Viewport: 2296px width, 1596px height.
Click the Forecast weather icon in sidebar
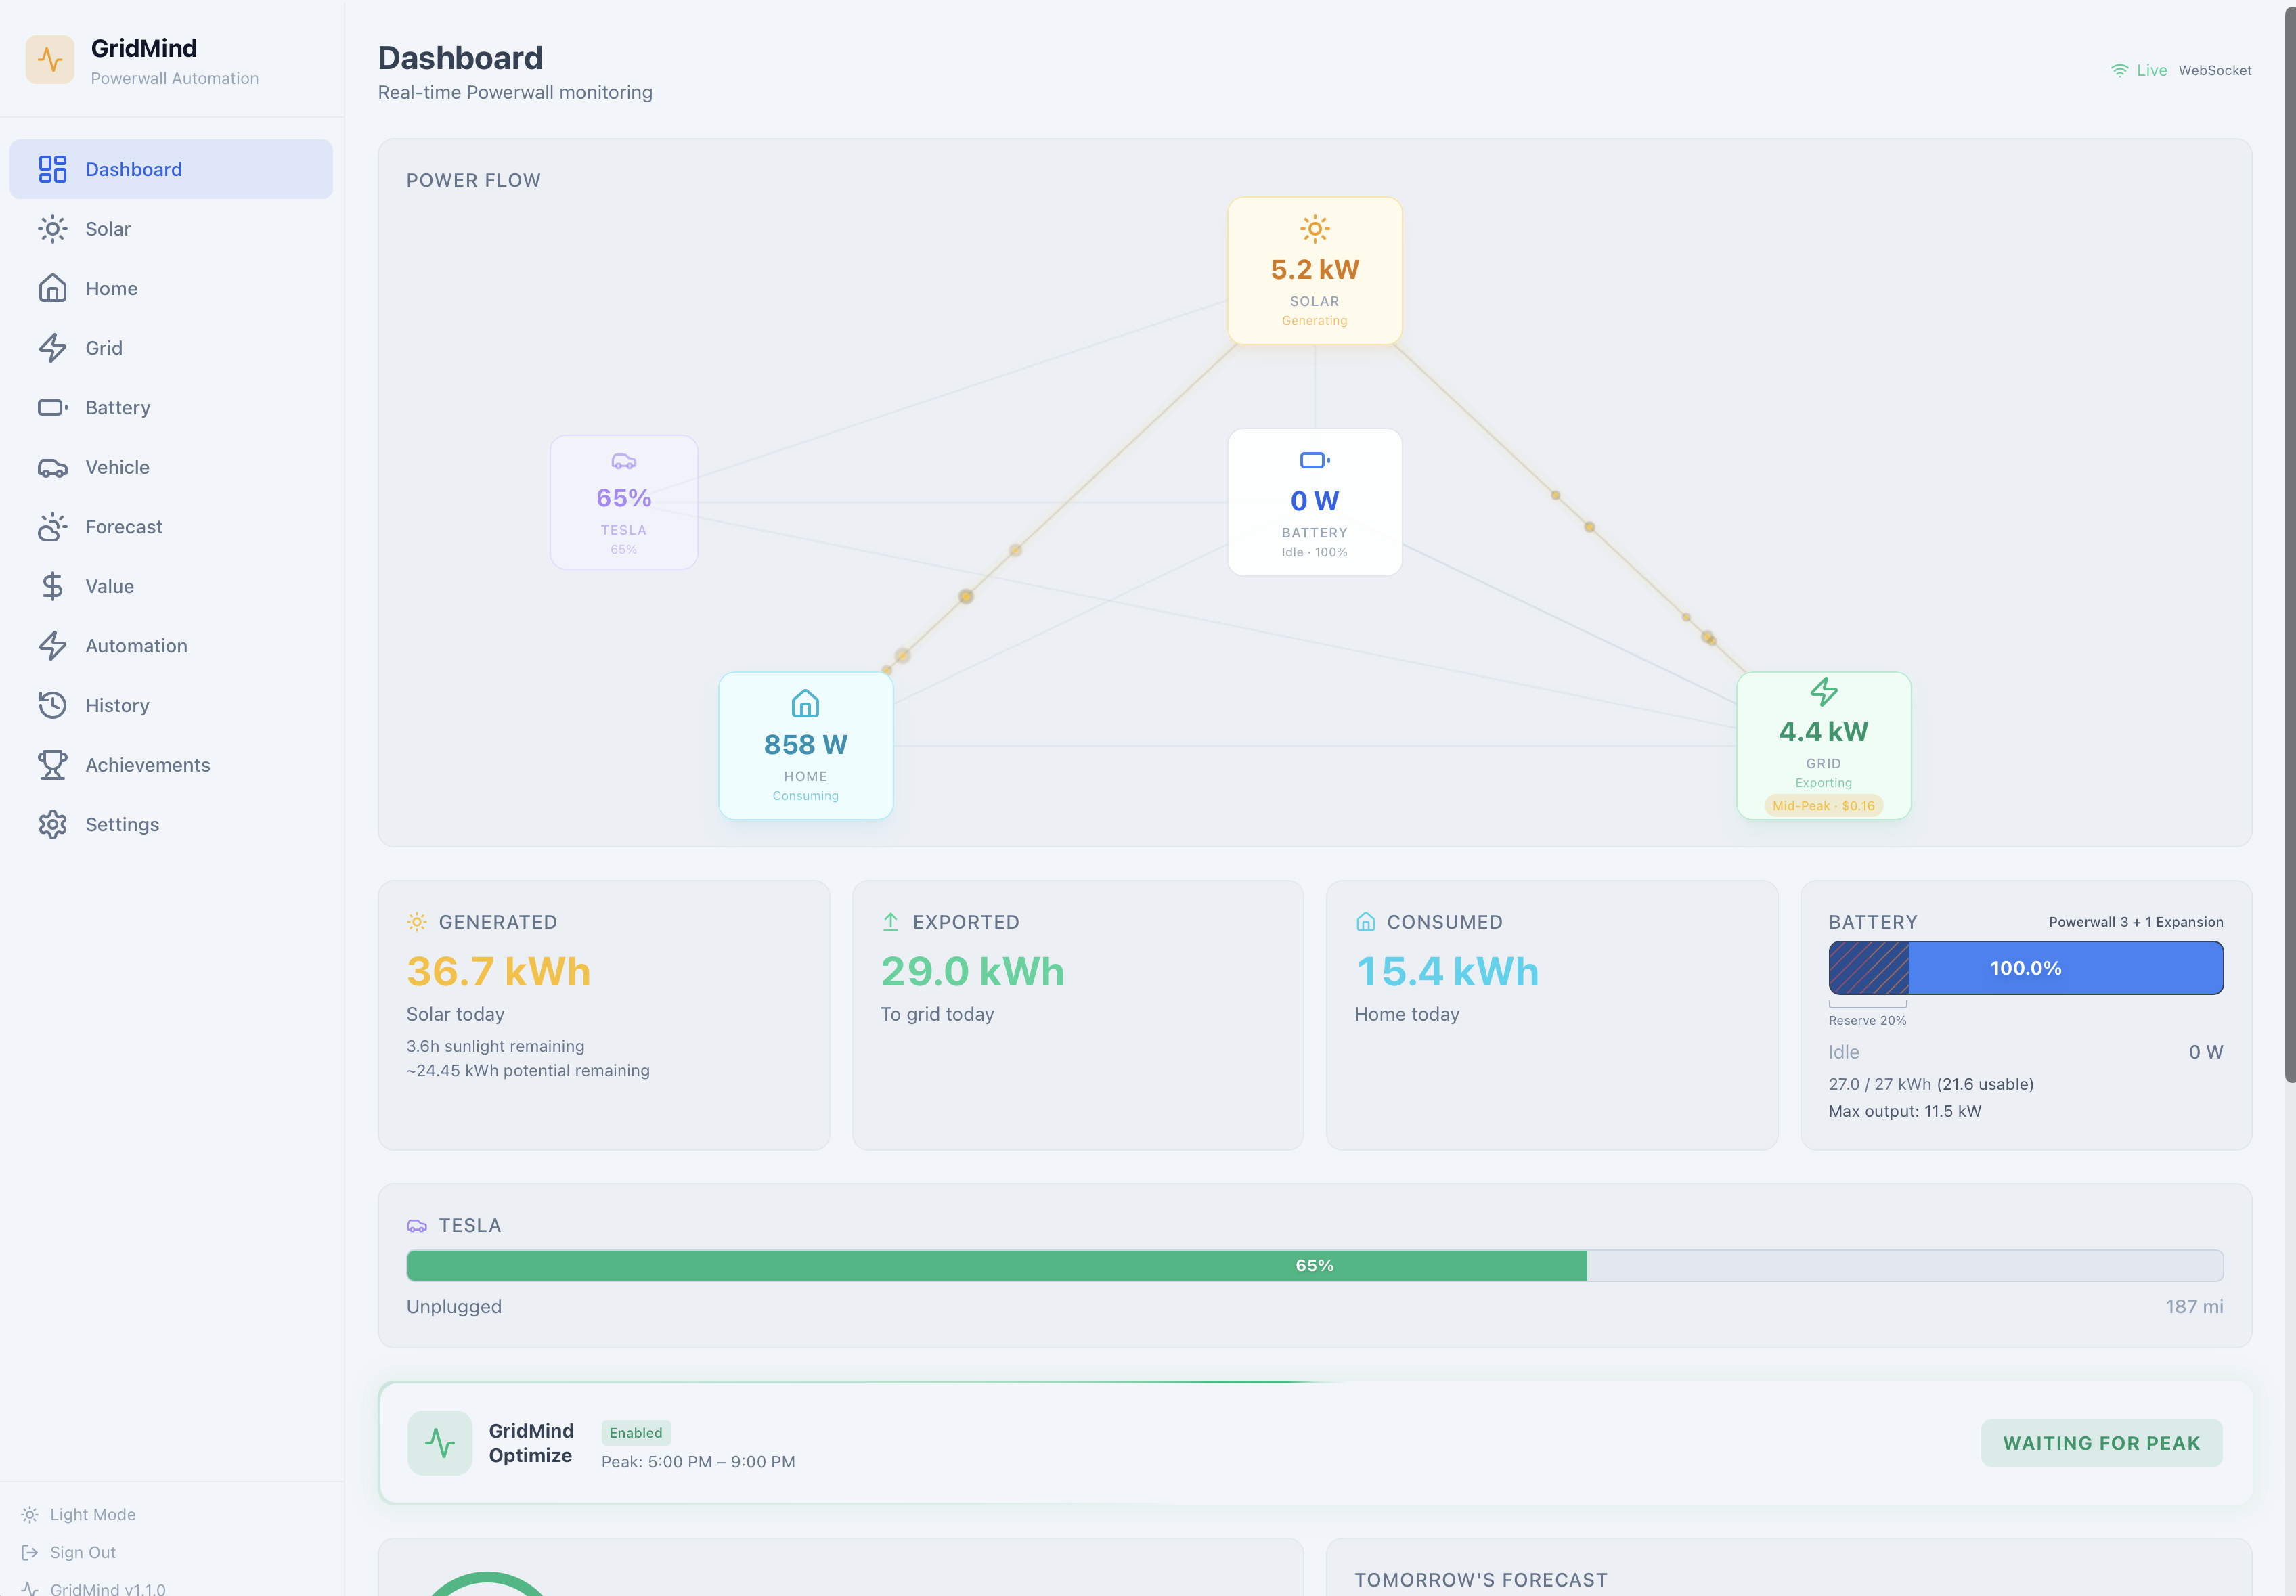(x=52, y=527)
